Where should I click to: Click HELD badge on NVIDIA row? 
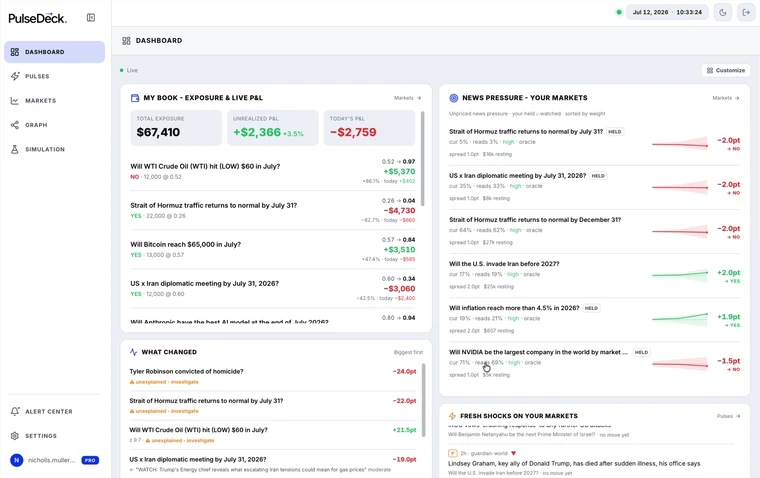641,352
